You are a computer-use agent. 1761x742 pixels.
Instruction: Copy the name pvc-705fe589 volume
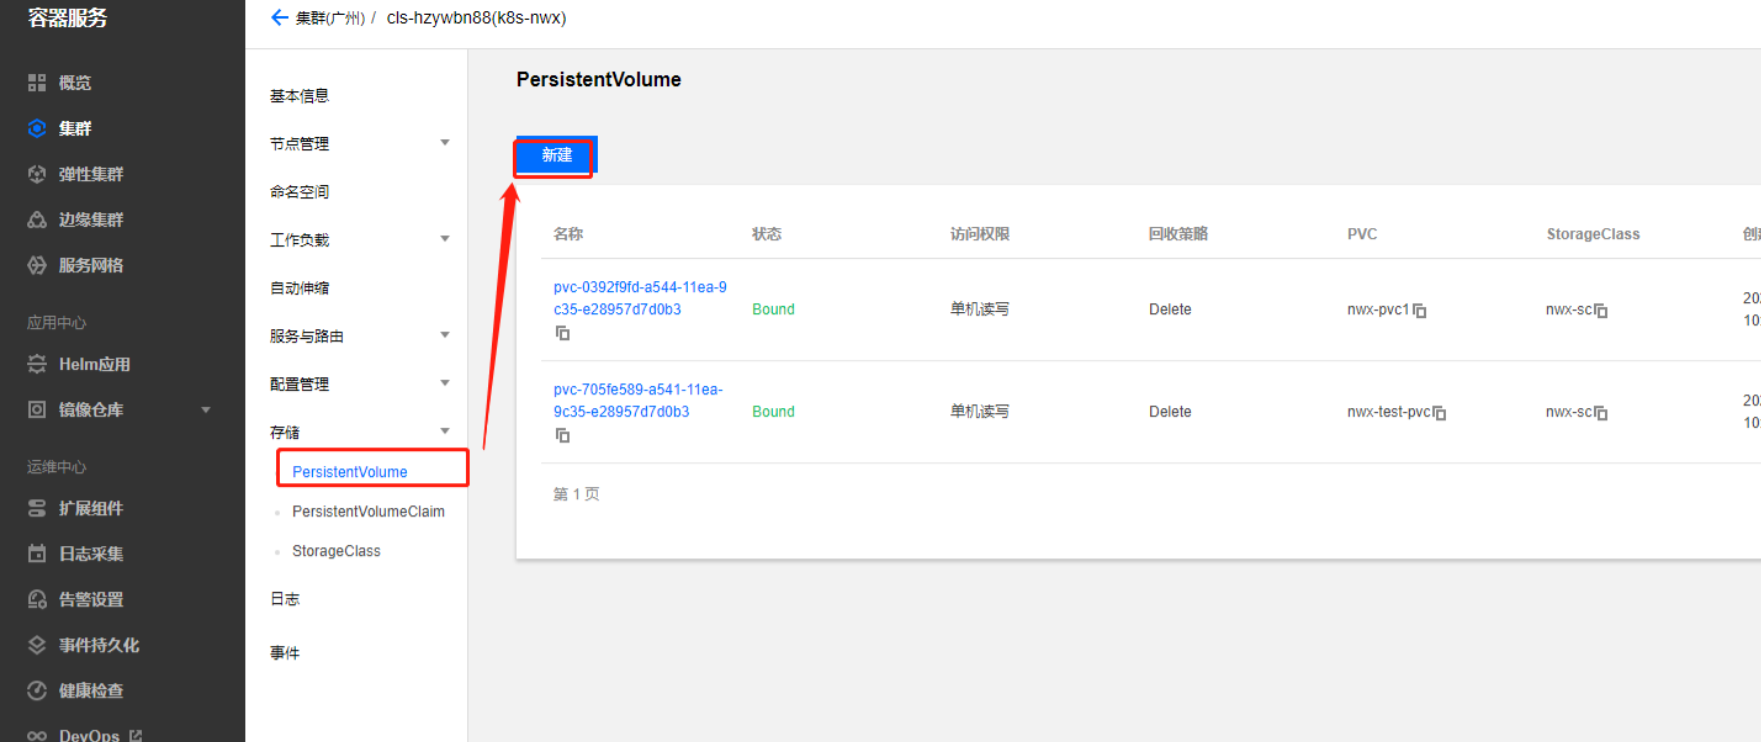pos(563,435)
